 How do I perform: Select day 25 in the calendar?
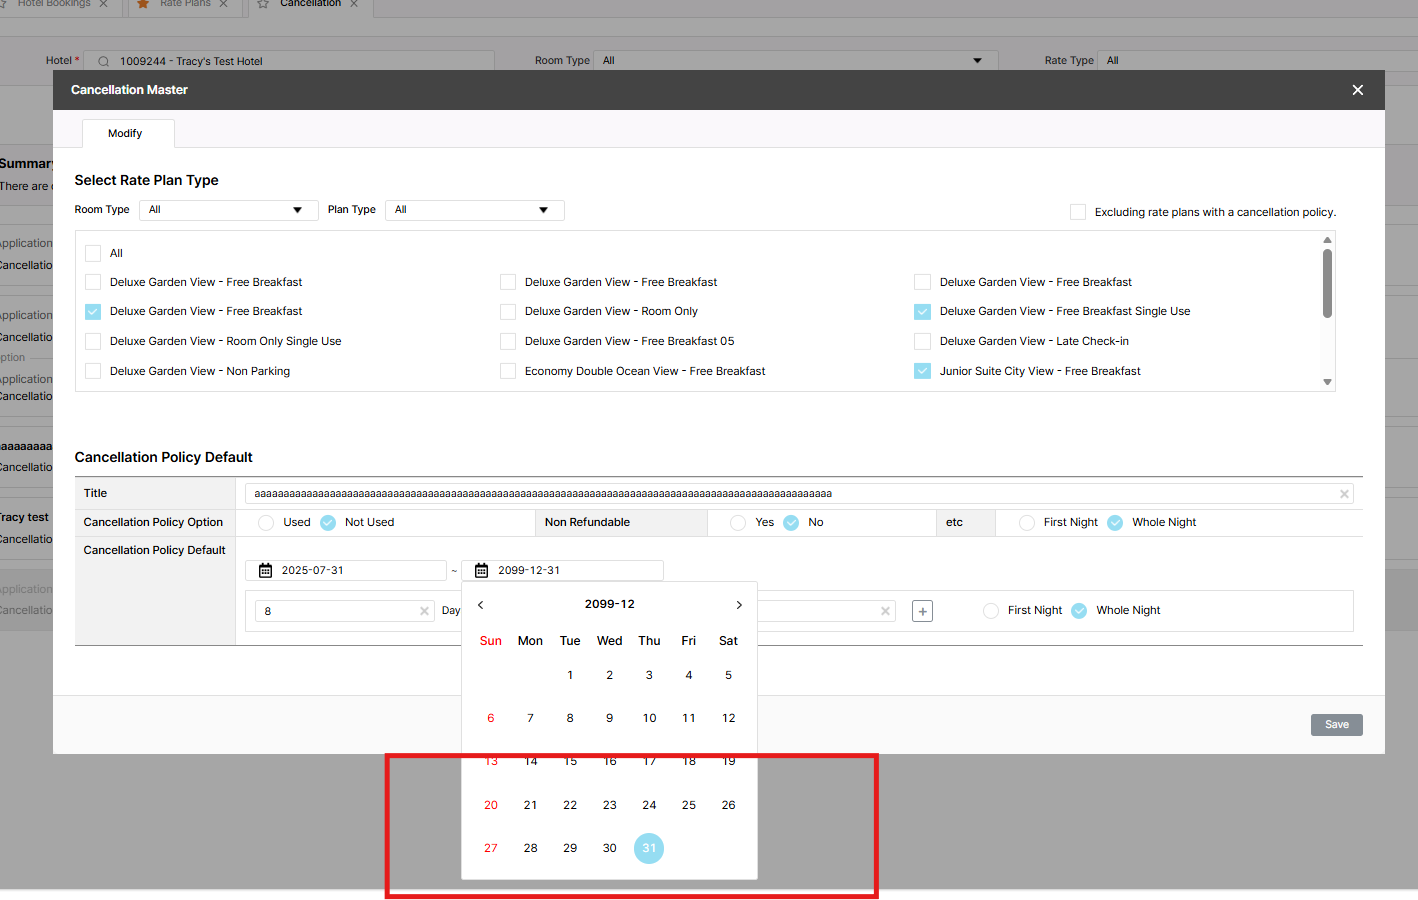(689, 805)
